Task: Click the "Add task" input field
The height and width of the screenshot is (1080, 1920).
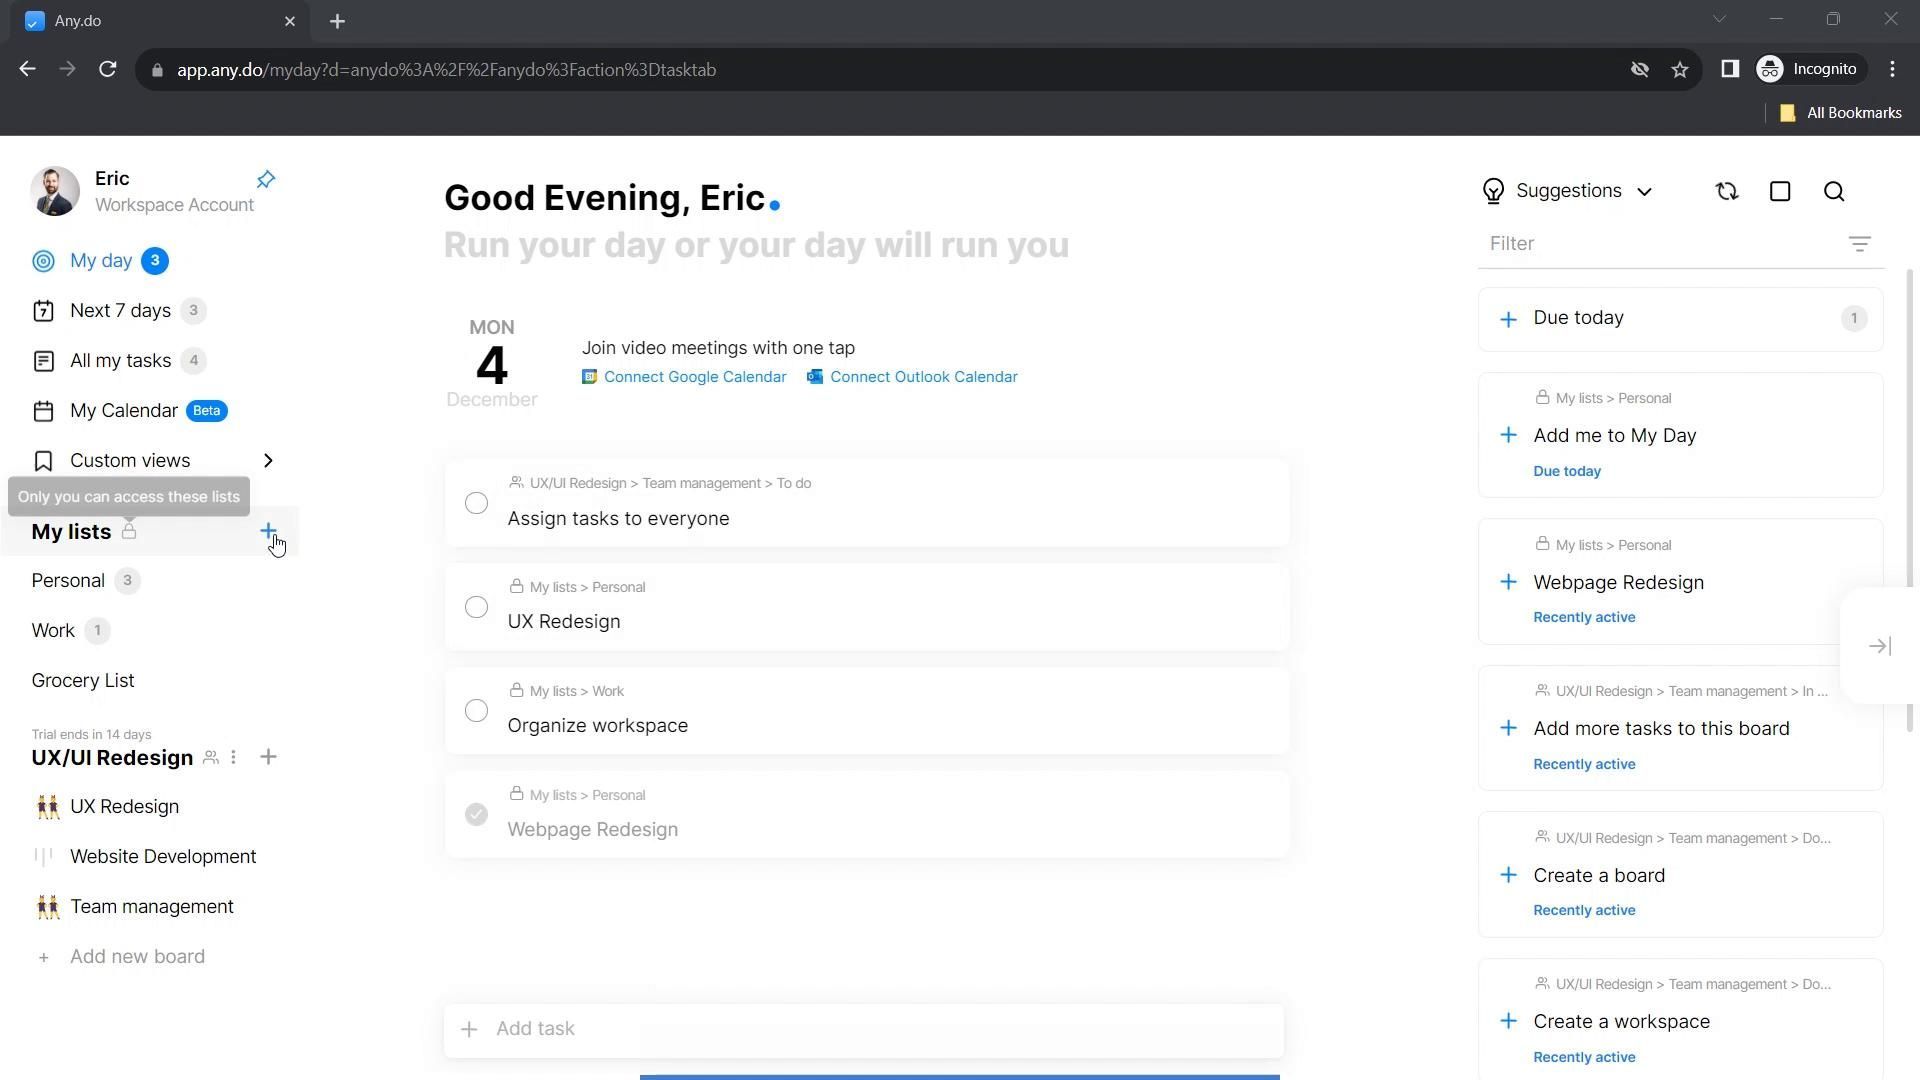Action: [x=862, y=1029]
